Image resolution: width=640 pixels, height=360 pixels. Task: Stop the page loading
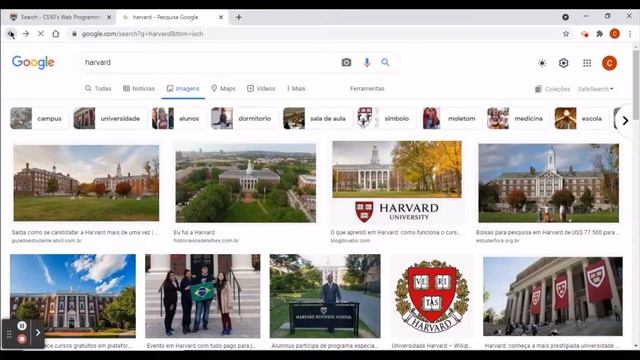coord(40,34)
